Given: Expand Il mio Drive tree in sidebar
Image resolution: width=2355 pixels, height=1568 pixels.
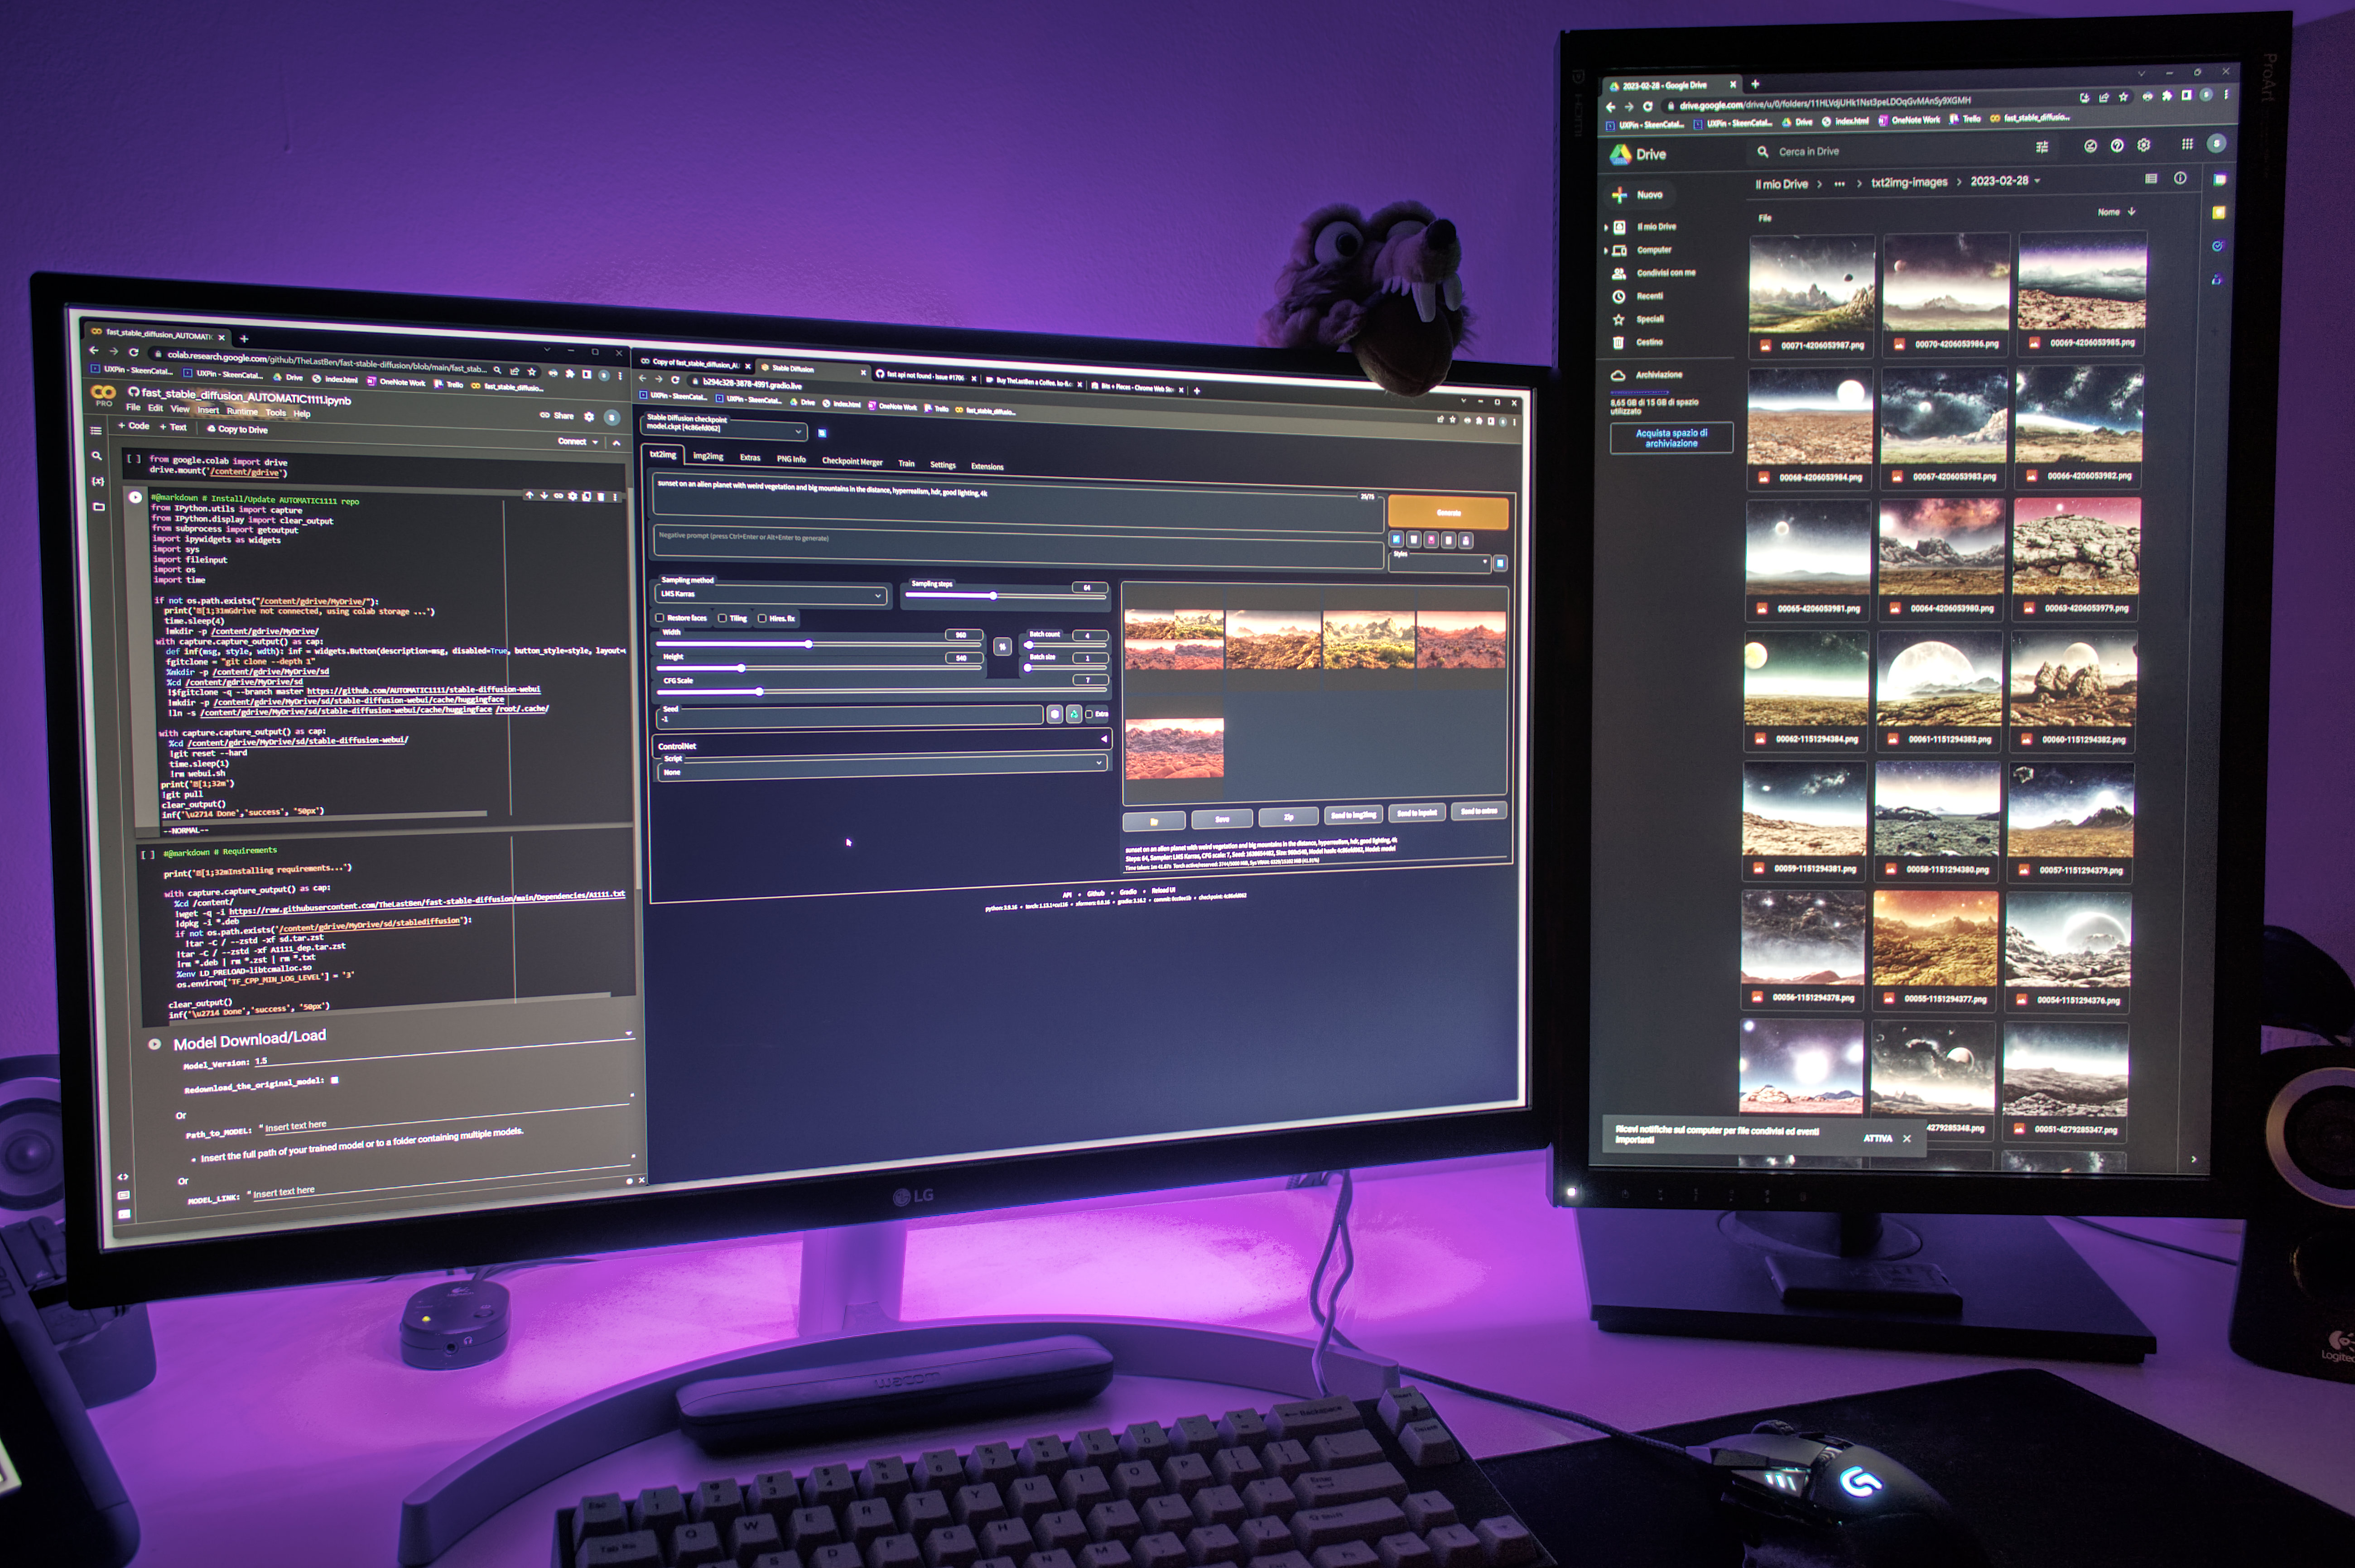Looking at the screenshot, I should pos(1606,228).
